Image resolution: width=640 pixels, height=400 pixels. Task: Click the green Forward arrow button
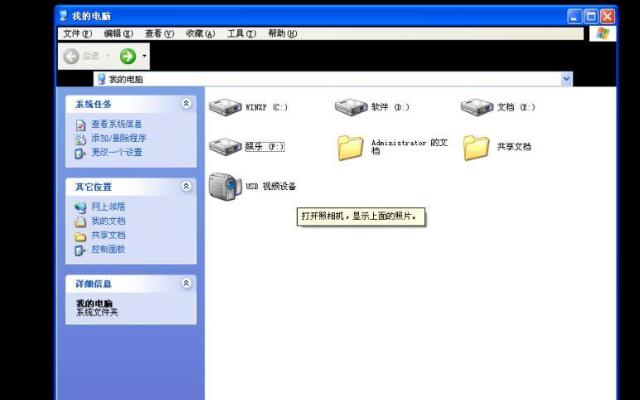128,56
